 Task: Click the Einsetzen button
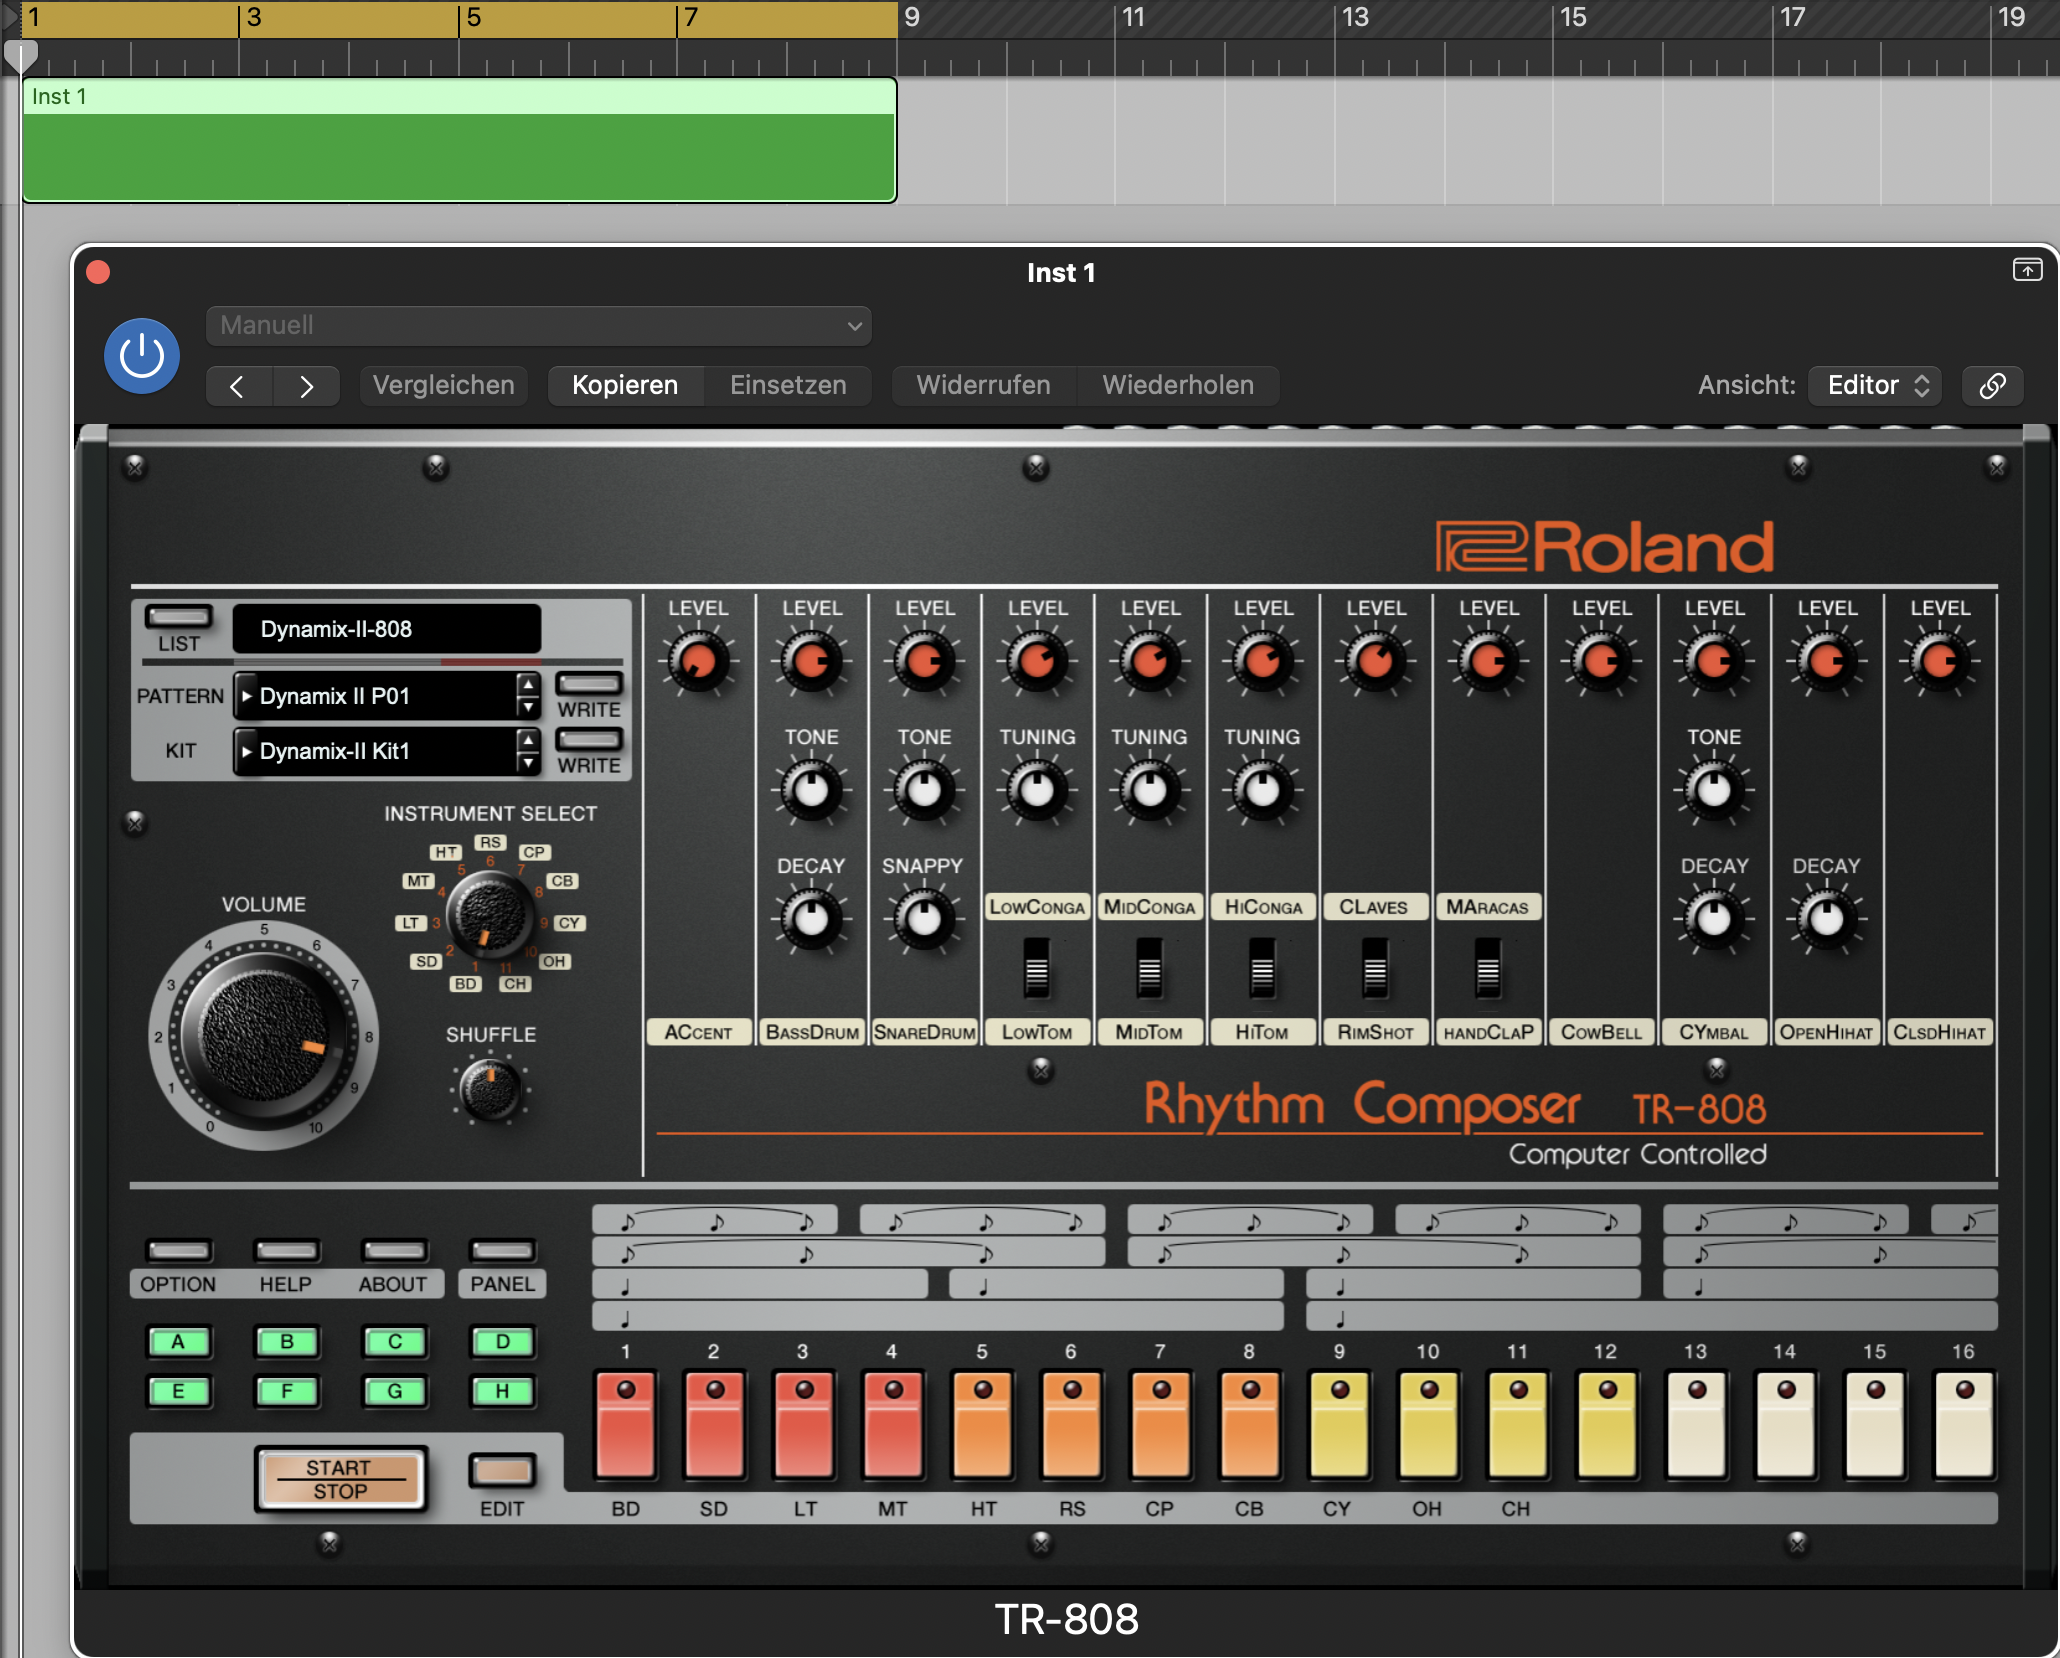click(x=788, y=386)
